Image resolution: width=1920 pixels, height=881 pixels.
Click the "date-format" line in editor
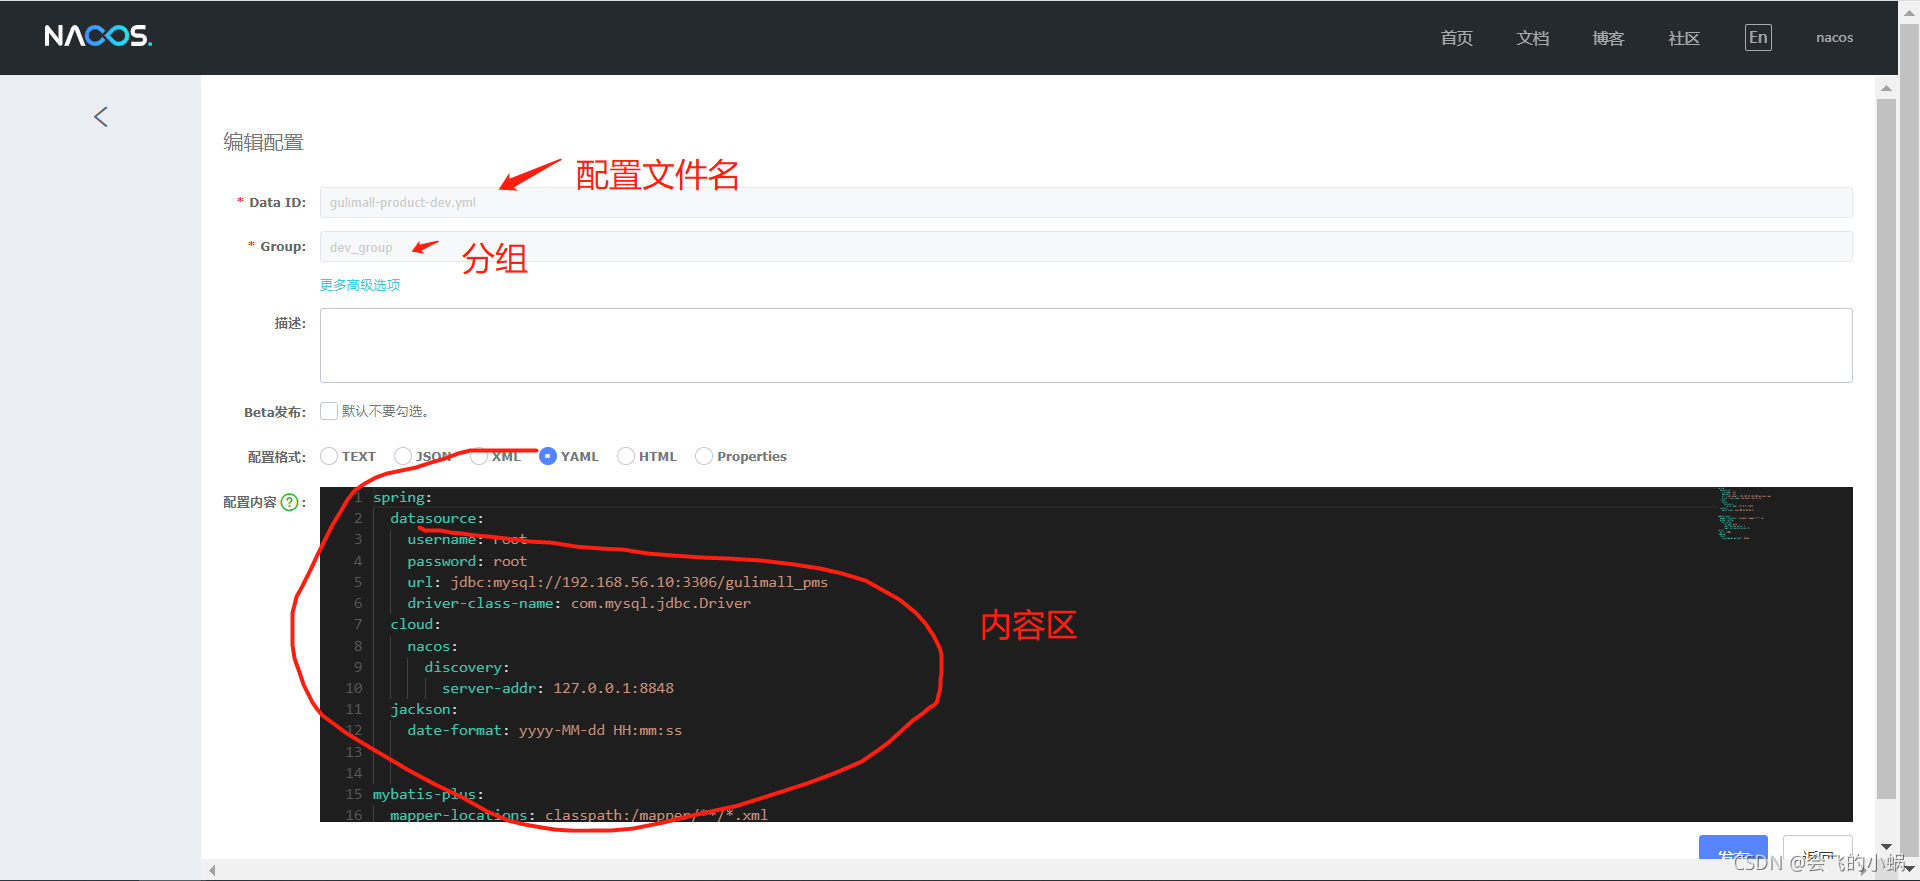[x=544, y=730]
